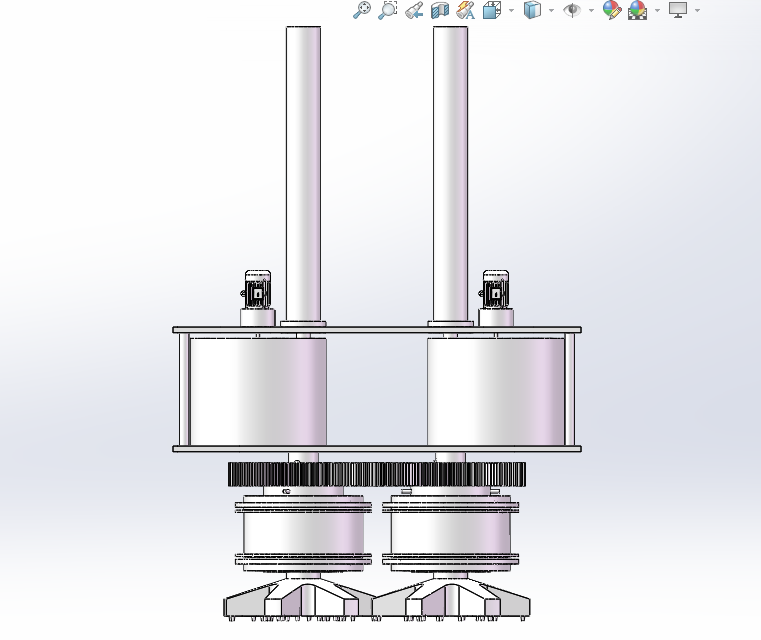Click the Zoom to Fit icon
Image resolution: width=761 pixels, height=640 pixels.
pyautogui.click(x=362, y=10)
